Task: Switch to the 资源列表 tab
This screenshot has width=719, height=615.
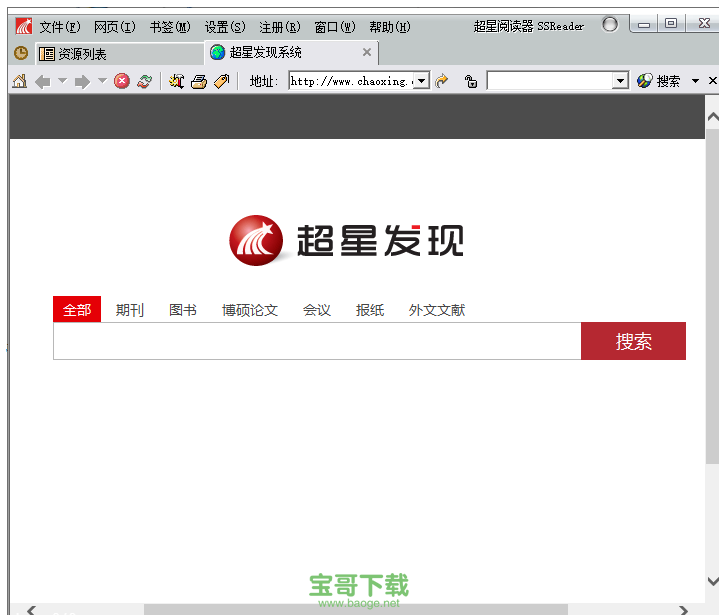Action: pos(82,54)
